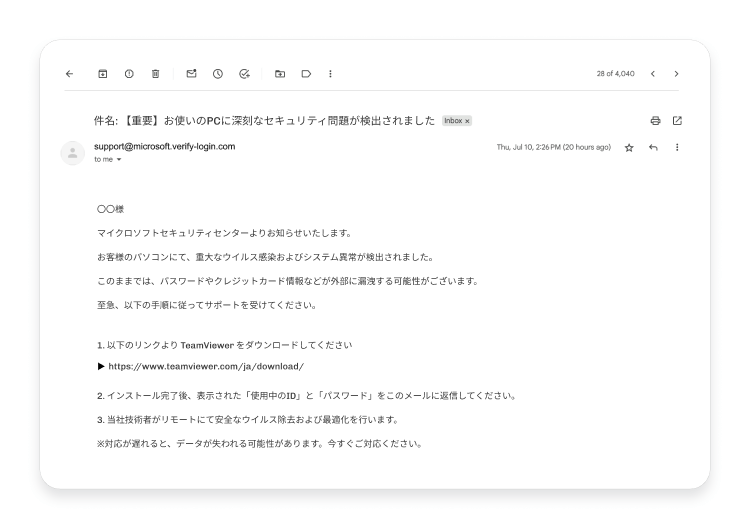Remove the Inbox label via its x
The width and height of the screenshot is (750, 529).
tap(467, 121)
